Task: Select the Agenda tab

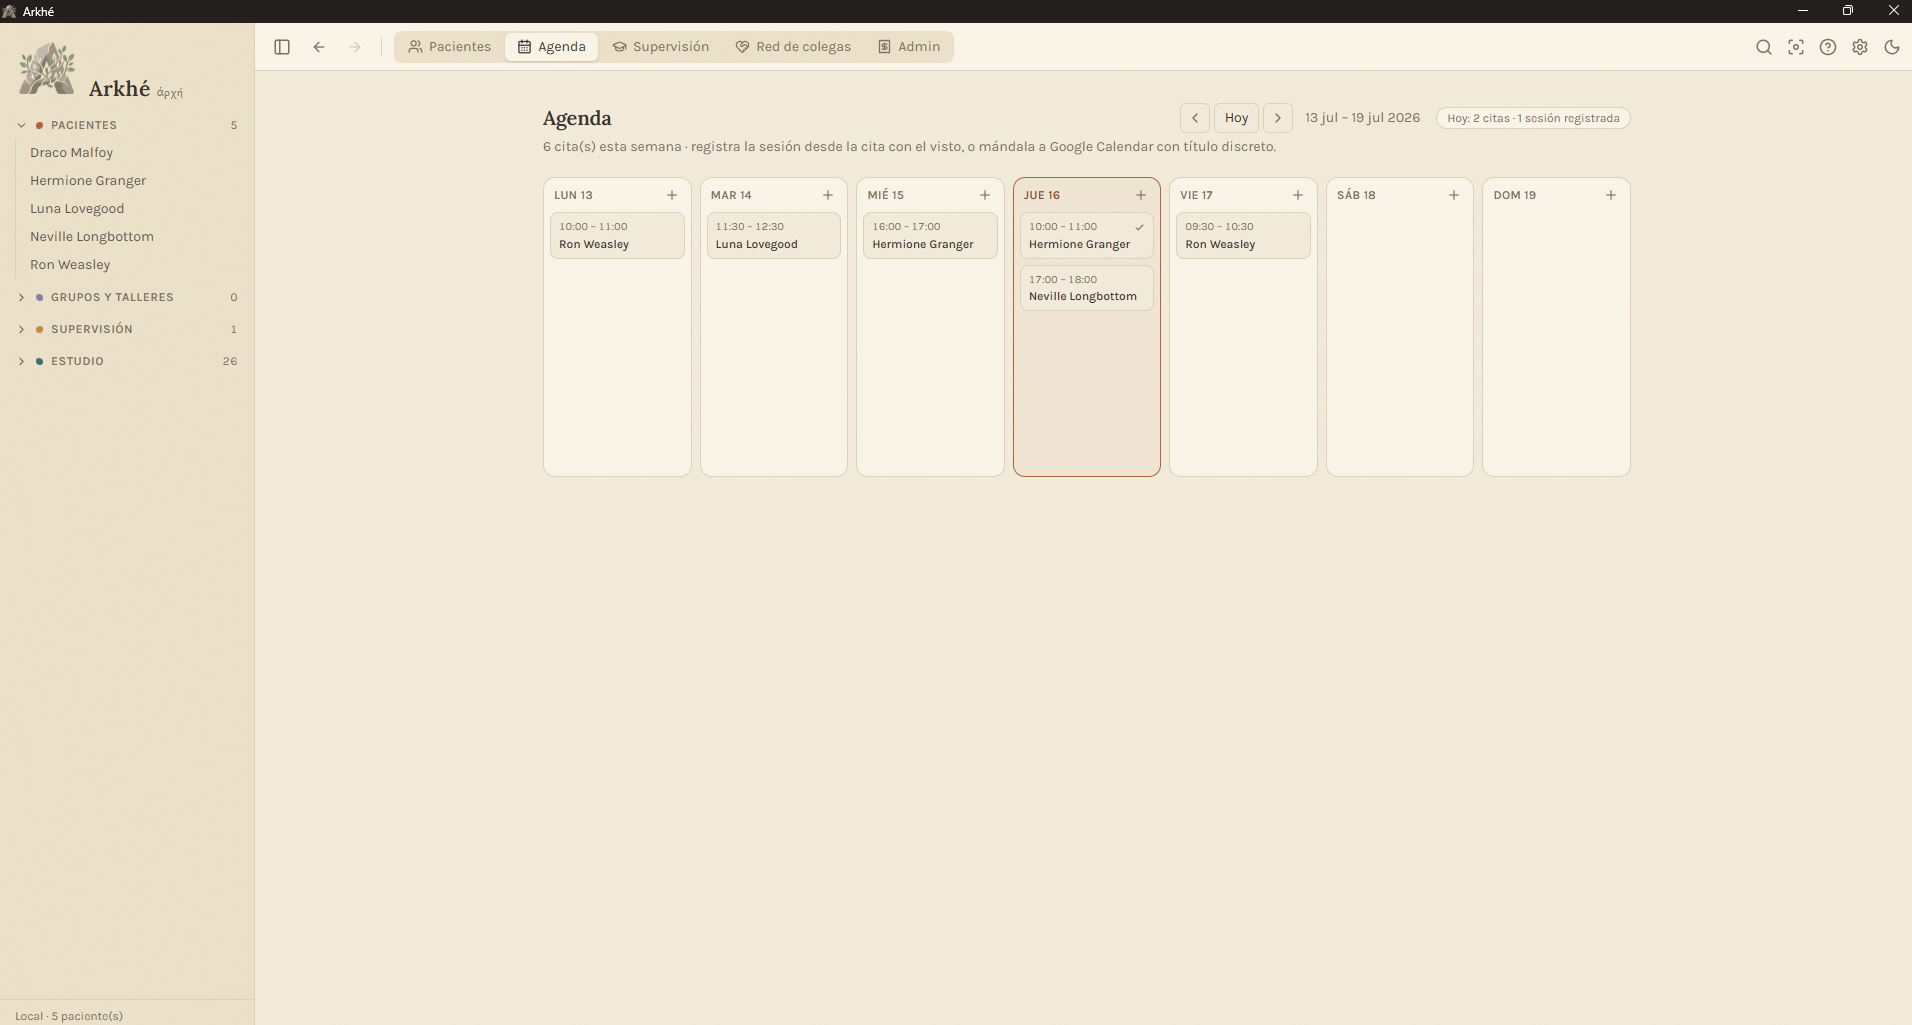Action: point(552,47)
